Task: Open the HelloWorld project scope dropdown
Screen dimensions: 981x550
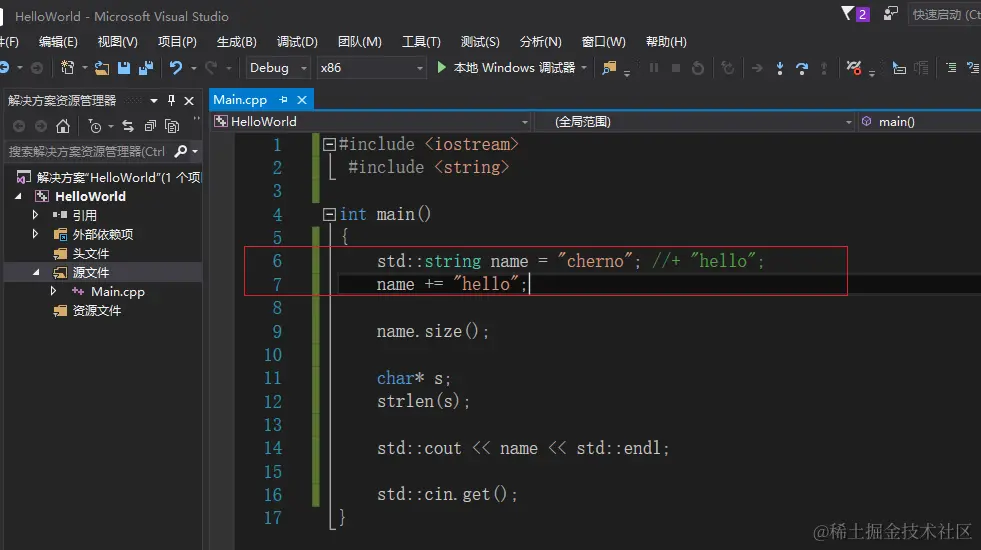Action: coord(524,122)
